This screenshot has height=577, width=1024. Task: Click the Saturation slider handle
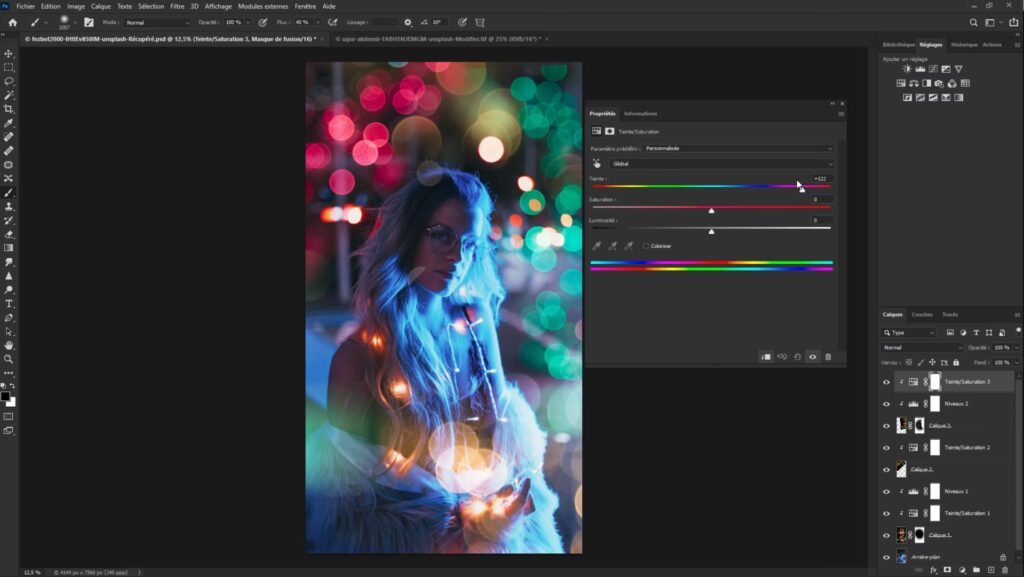pyautogui.click(x=711, y=211)
